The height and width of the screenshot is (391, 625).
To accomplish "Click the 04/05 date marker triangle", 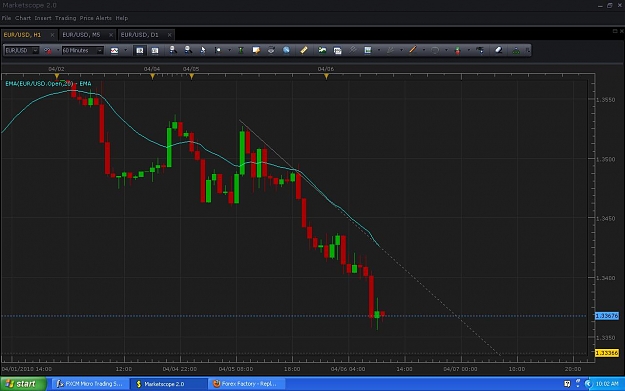I will (192, 76).
